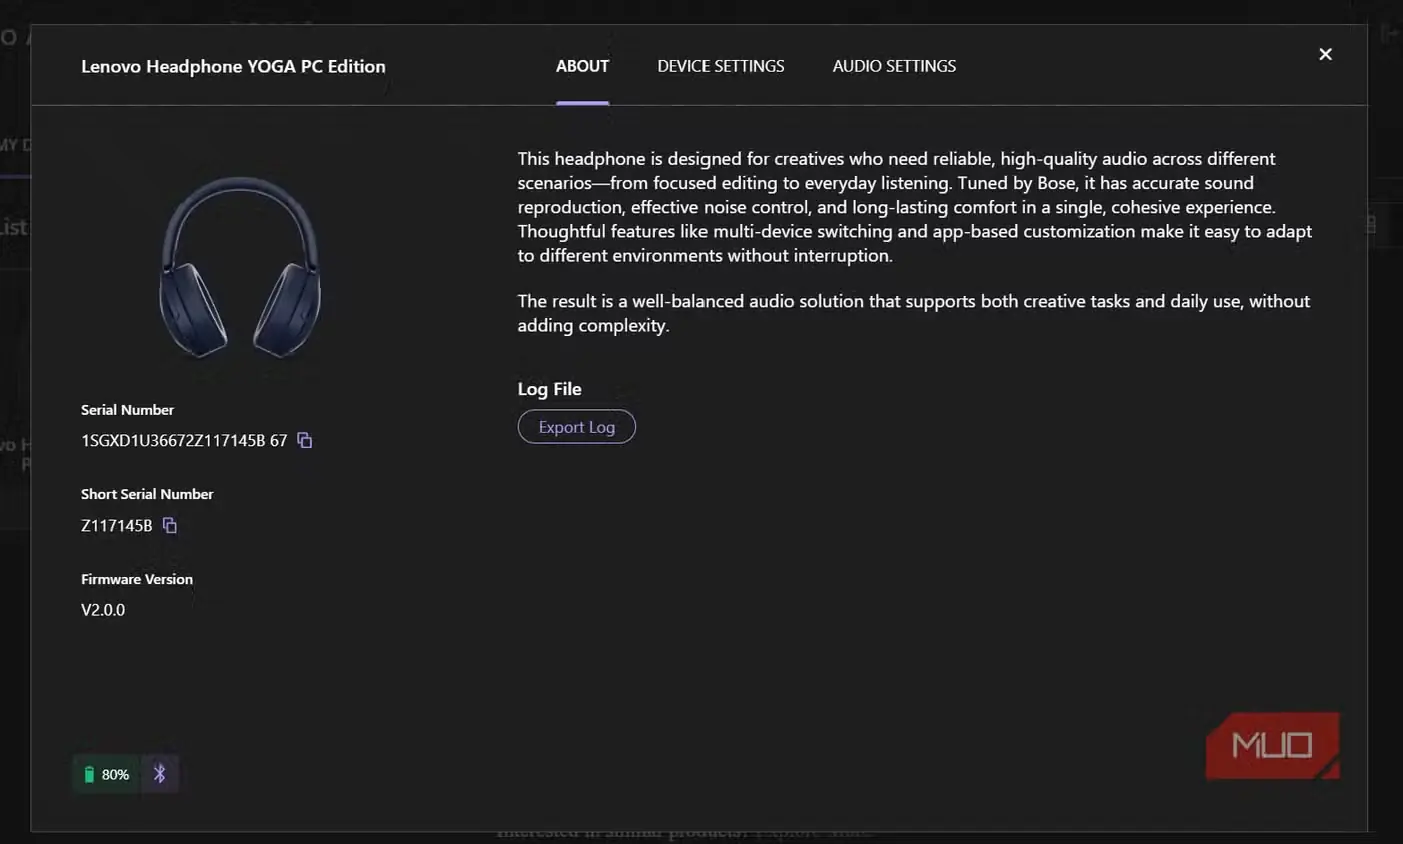Click the Lenovo Headphone YOGA PC Edition title
Image resolution: width=1403 pixels, height=844 pixels.
point(233,66)
